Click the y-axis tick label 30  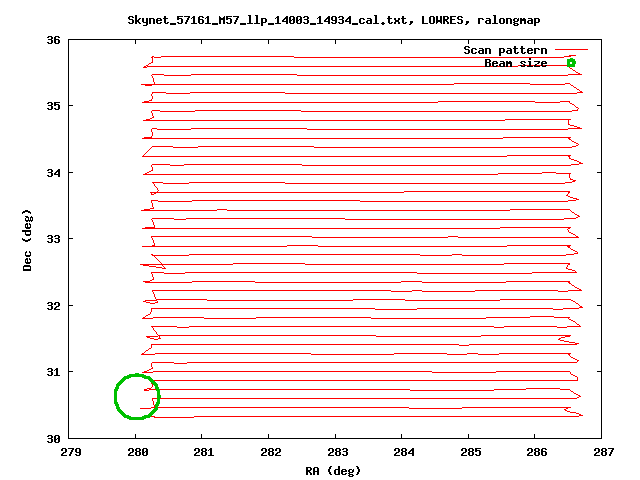click(x=53, y=439)
